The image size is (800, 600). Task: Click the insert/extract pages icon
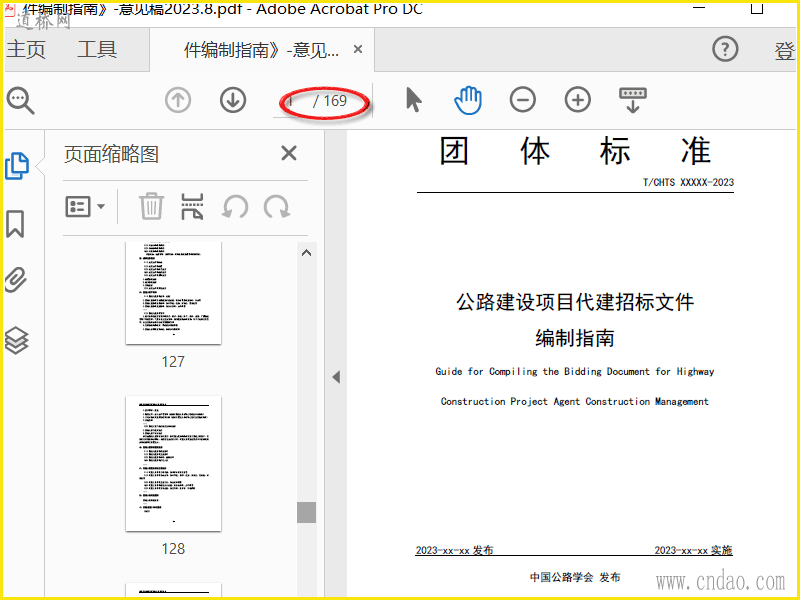[192, 206]
